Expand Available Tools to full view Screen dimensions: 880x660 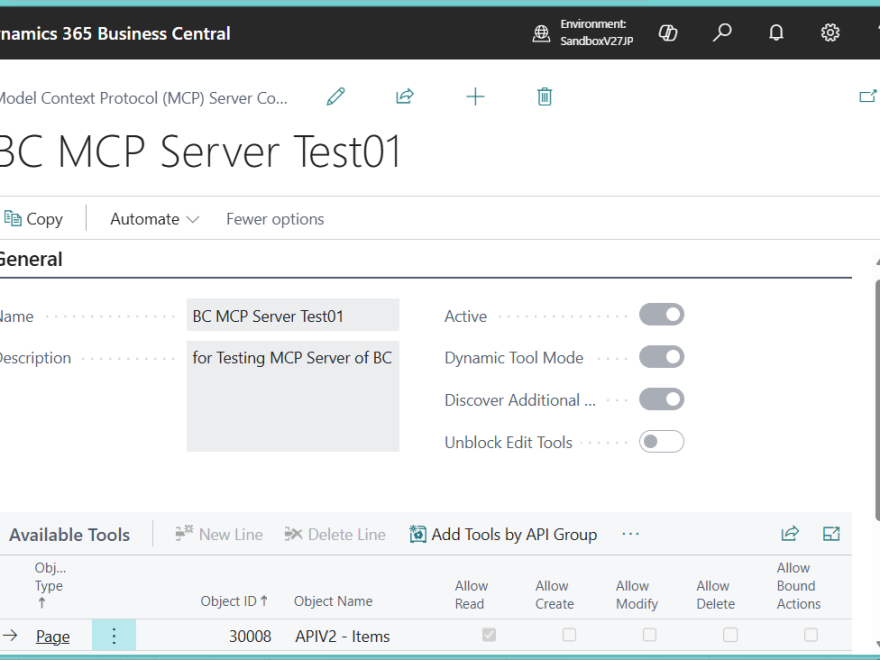click(x=831, y=534)
